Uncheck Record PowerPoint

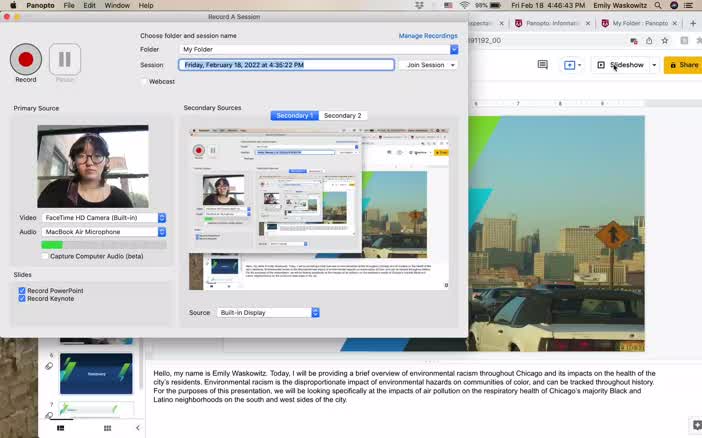click(22, 291)
